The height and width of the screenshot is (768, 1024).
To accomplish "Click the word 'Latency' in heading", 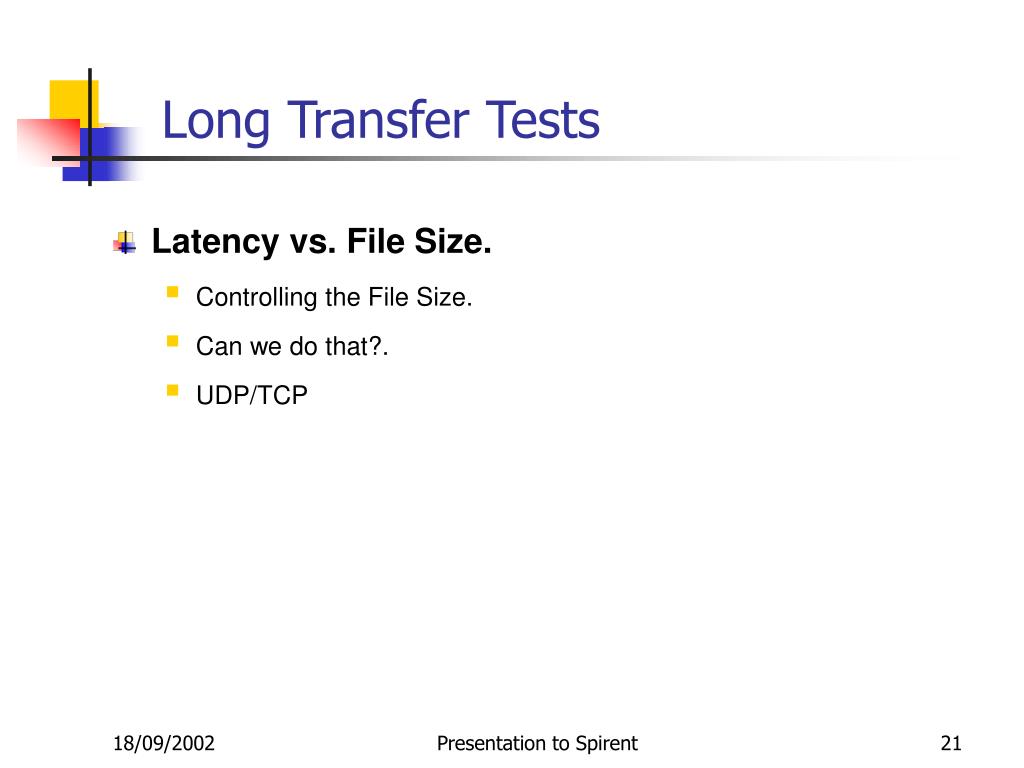I will 215,242.
